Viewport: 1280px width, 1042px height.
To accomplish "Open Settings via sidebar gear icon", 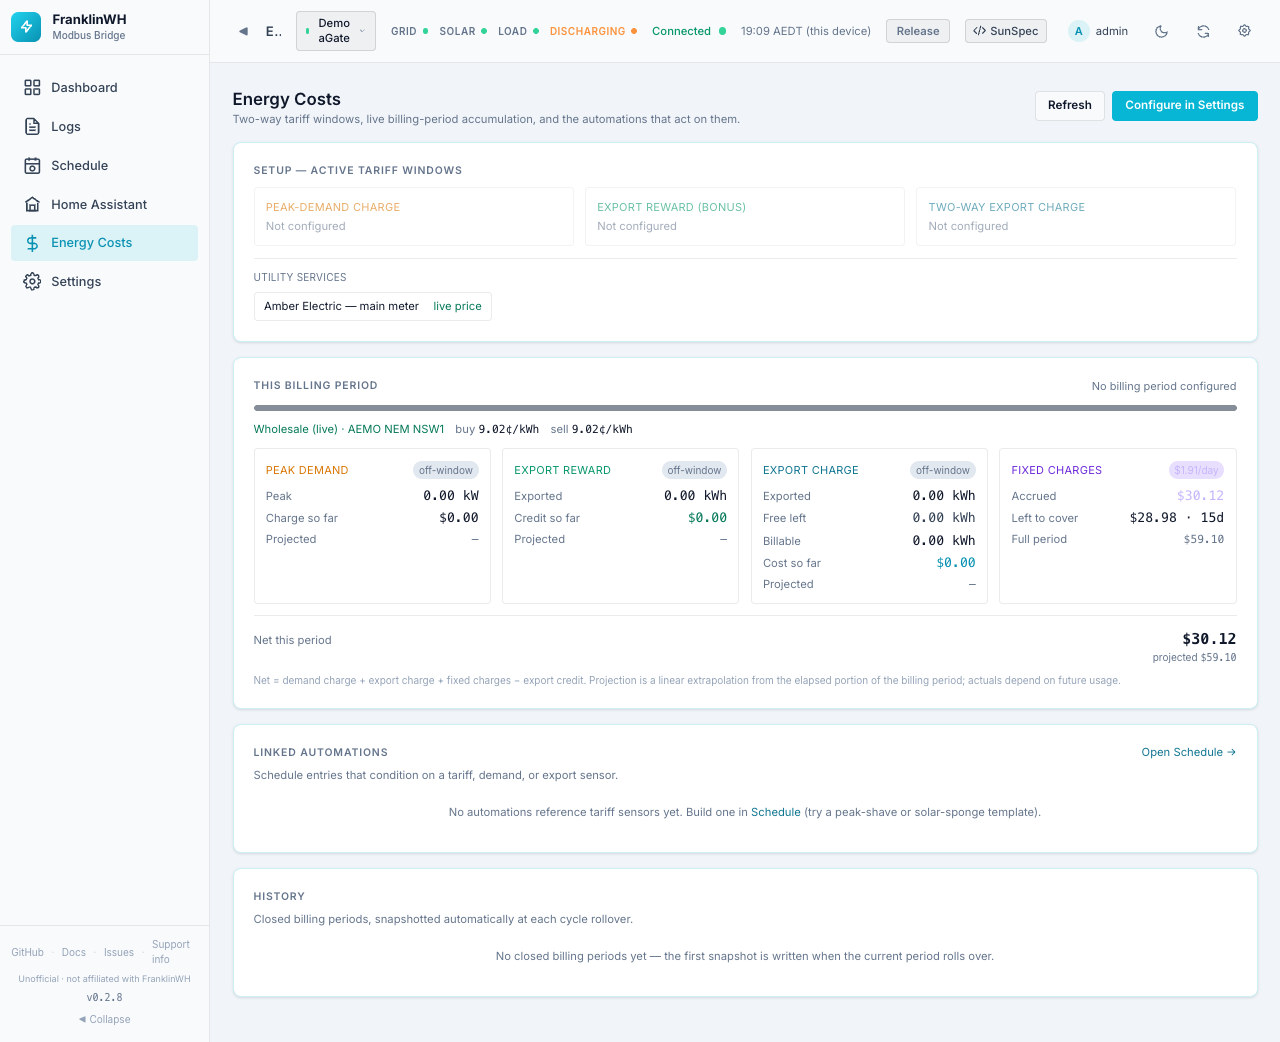I will (x=32, y=282).
